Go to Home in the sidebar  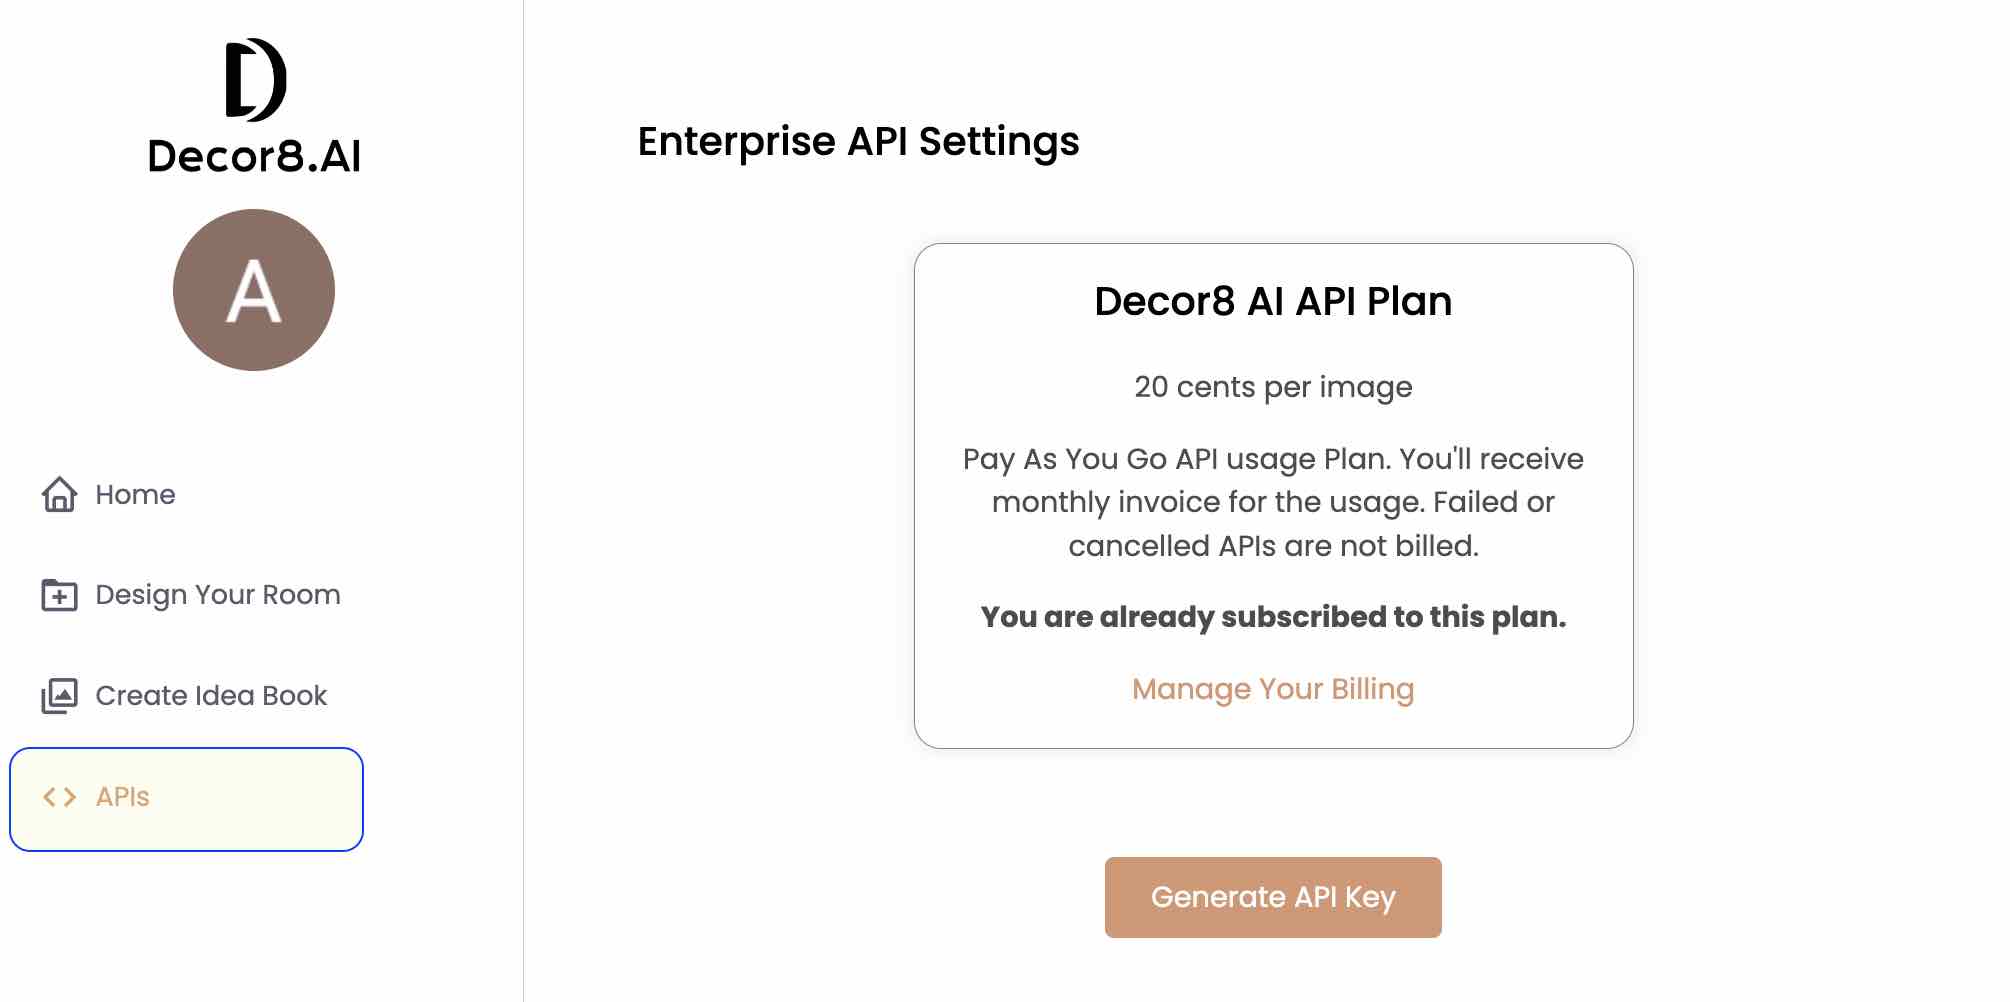135,494
